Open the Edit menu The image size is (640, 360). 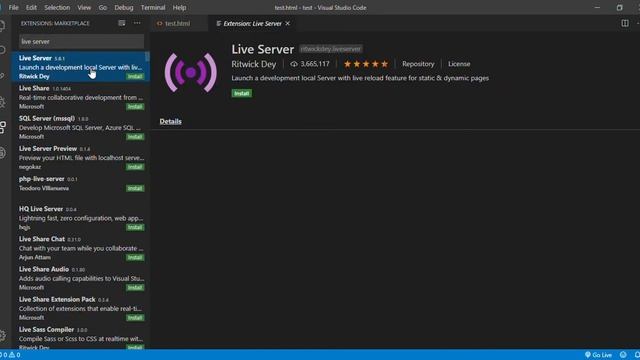31,7
